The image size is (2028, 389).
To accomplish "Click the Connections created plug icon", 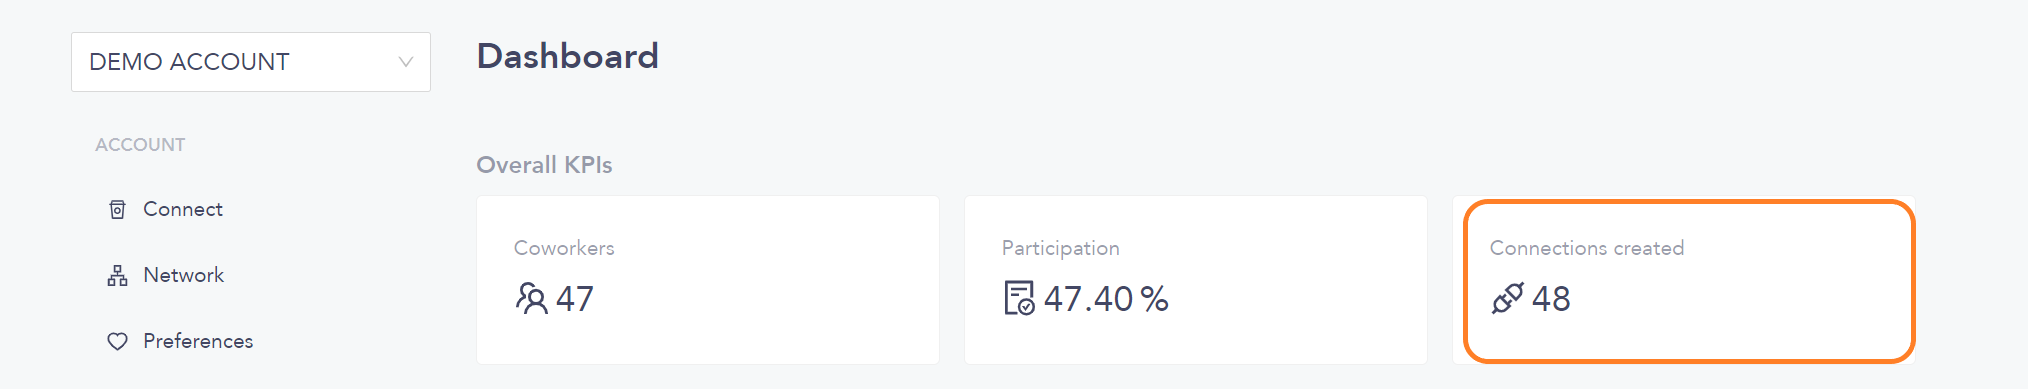I will 1507,298.
